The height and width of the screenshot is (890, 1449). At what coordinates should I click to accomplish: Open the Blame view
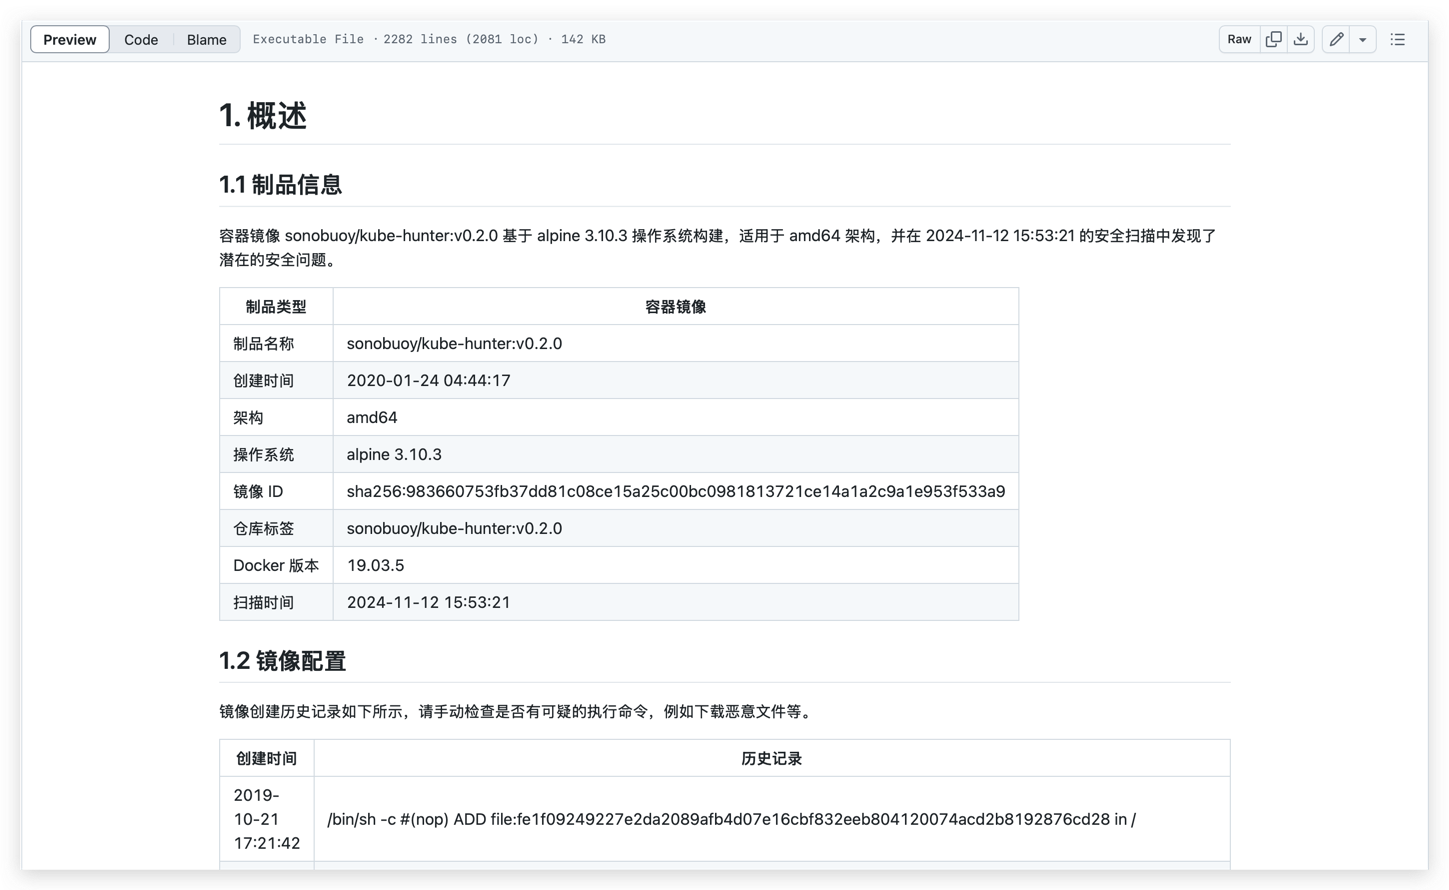(206, 40)
